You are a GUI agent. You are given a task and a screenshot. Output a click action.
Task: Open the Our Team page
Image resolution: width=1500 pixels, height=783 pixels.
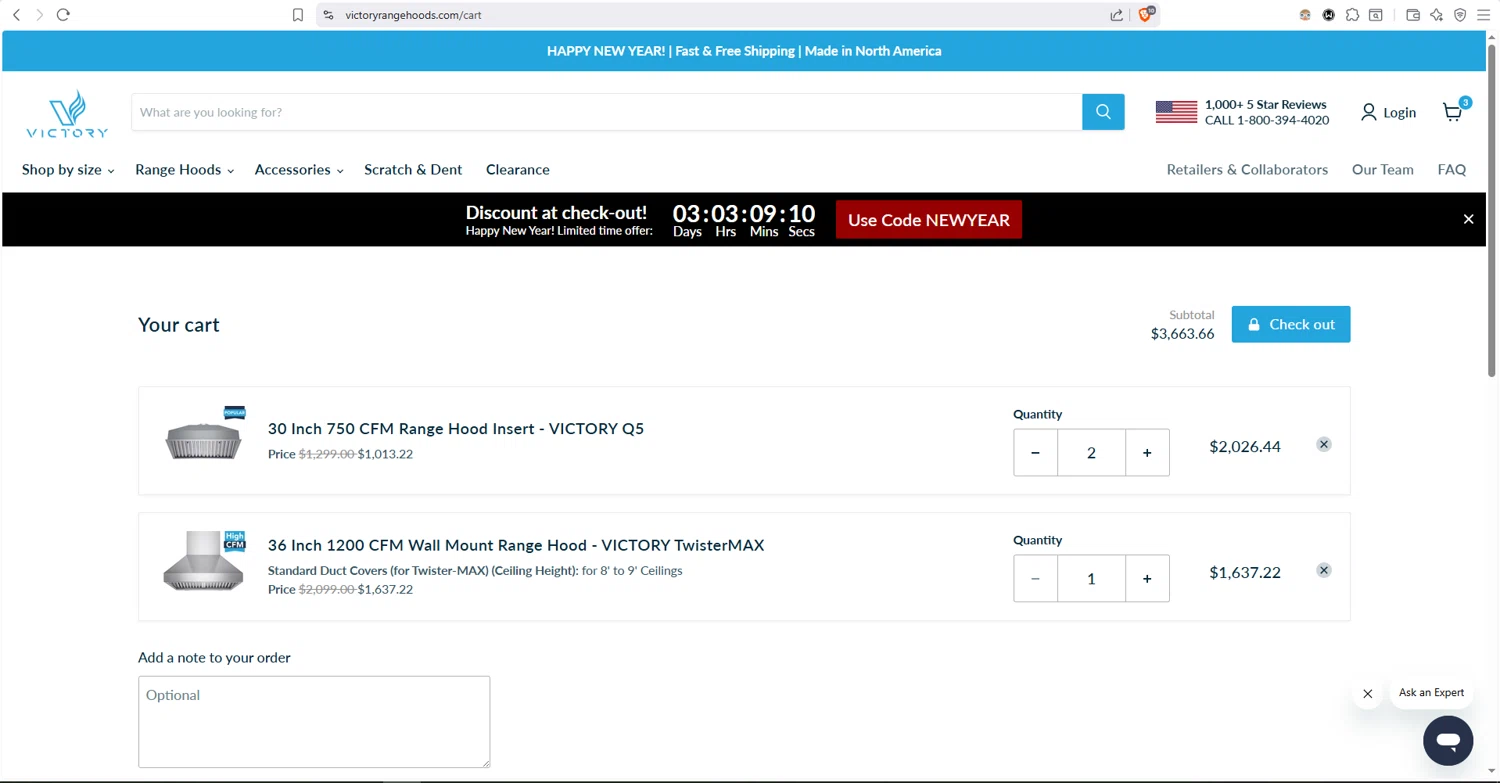1382,170
